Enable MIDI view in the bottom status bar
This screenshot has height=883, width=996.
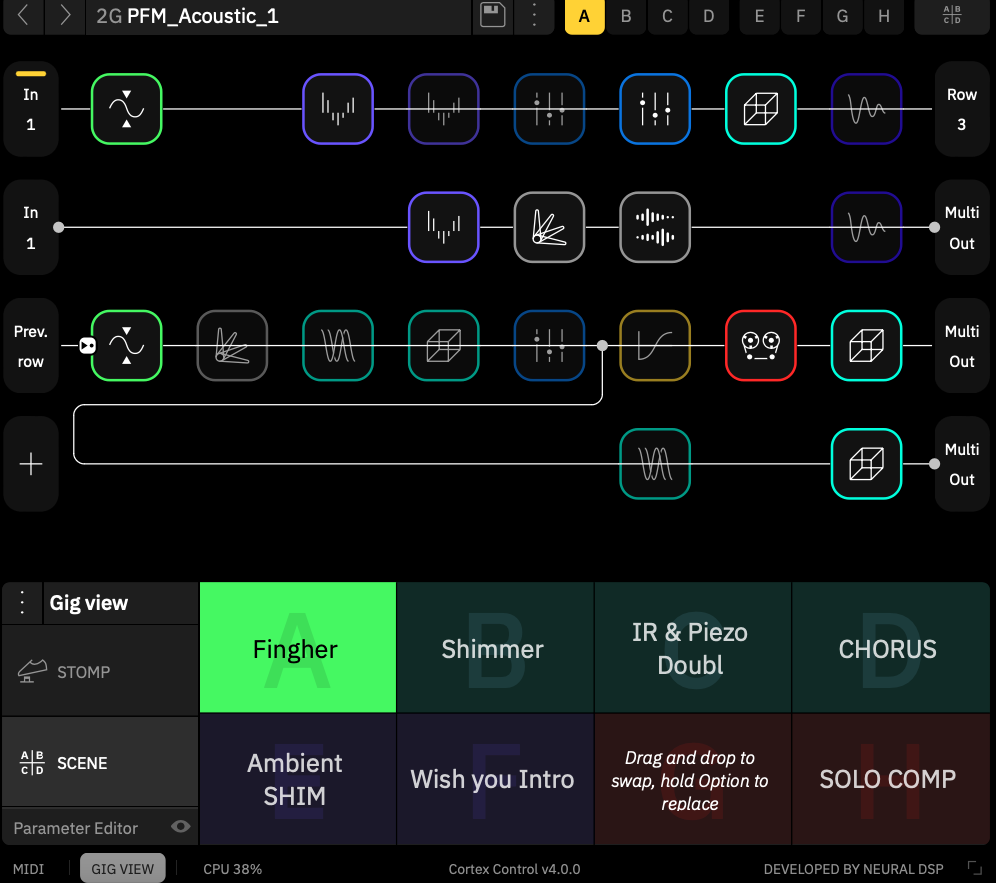[30, 868]
